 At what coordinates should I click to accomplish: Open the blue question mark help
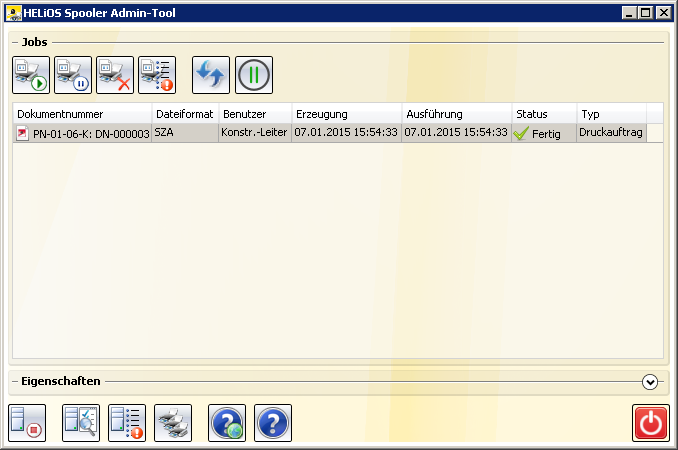pos(273,423)
